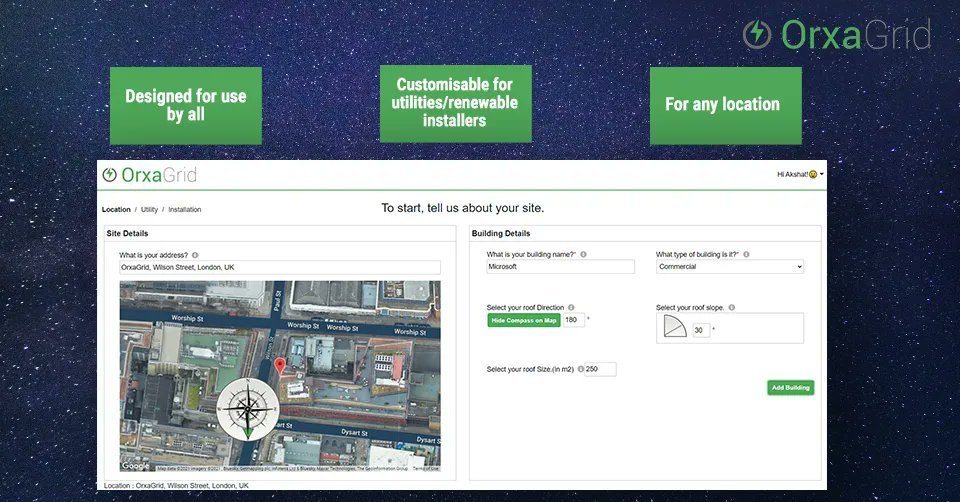This screenshot has width=960, height=502.
Task: Click info icon beside roof direction label
Action: pos(571,308)
